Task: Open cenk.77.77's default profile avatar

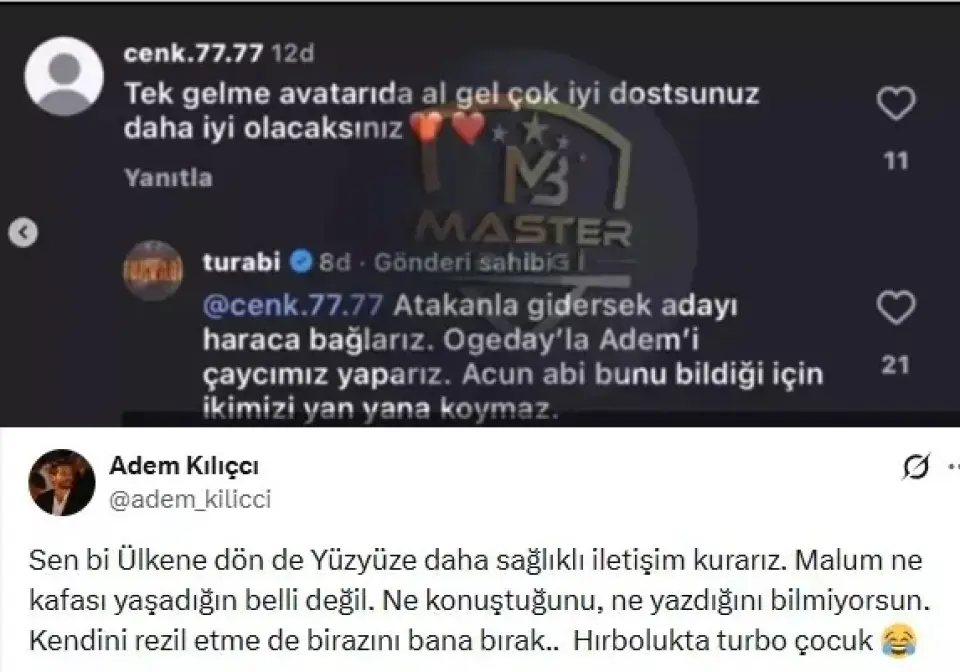Action: pos(64,76)
